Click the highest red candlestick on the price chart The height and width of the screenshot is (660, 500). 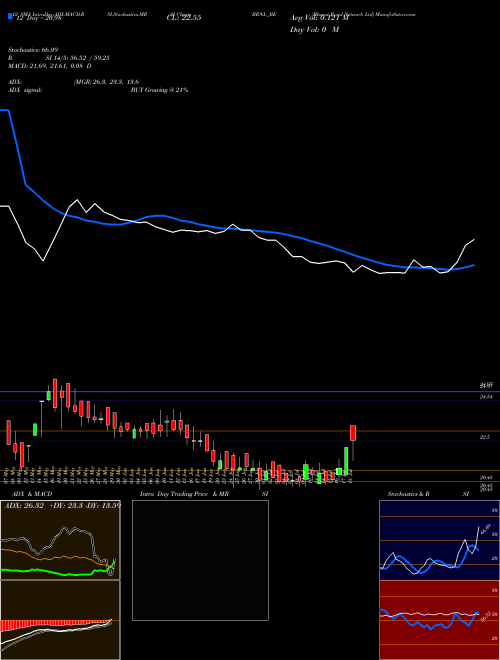(x=55, y=393)
